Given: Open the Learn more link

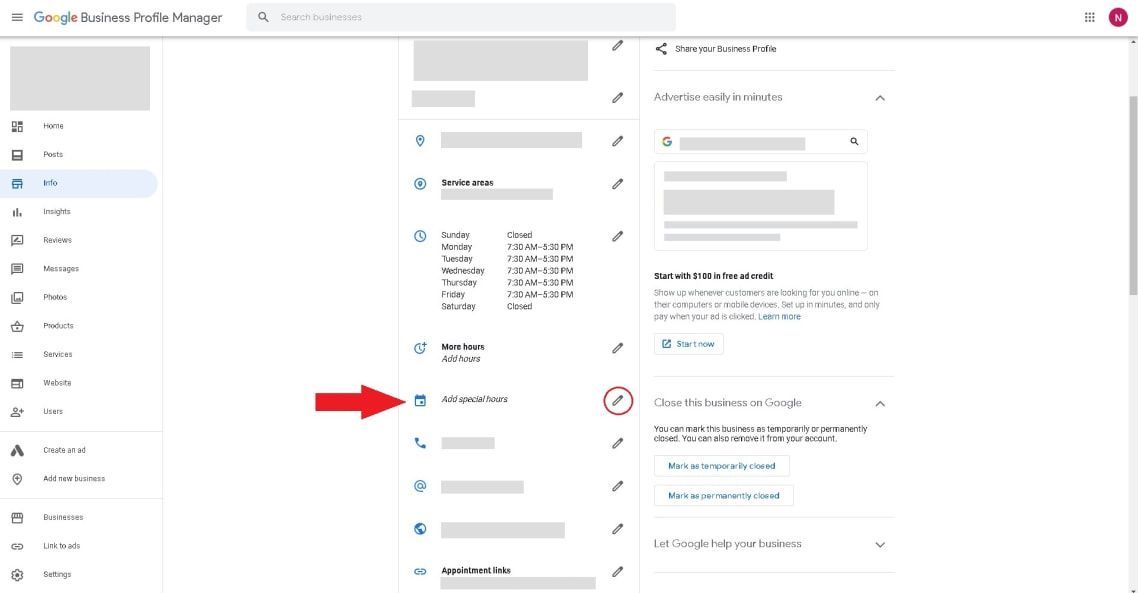Looking at the screenshot, I should pyautogui.click(x=779, y=316).
